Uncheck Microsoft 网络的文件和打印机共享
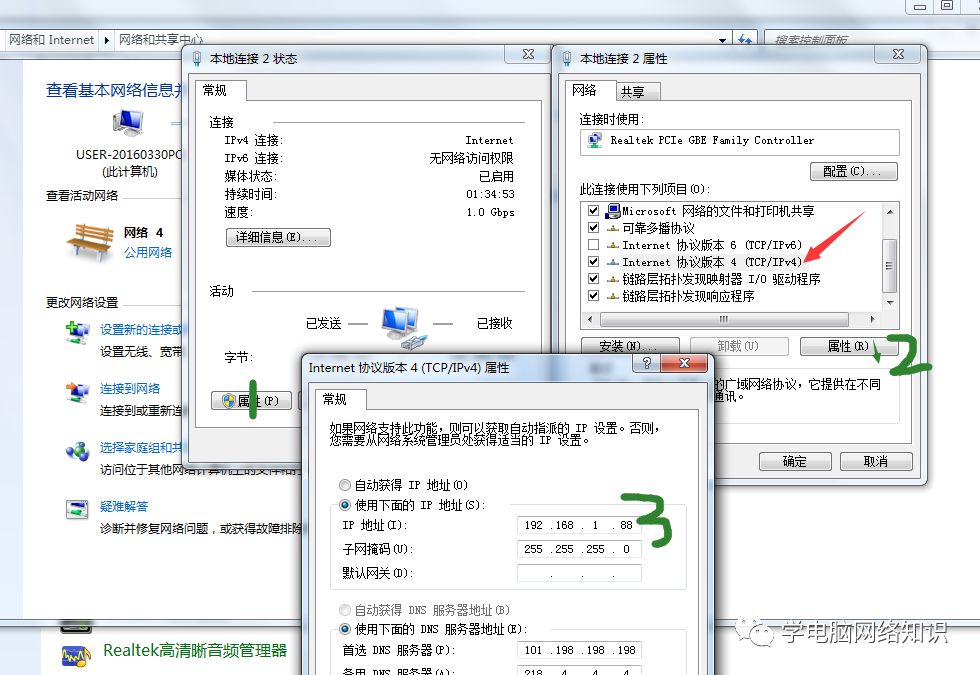The width and height of the screenshot is (980, 675). [594, 209]
